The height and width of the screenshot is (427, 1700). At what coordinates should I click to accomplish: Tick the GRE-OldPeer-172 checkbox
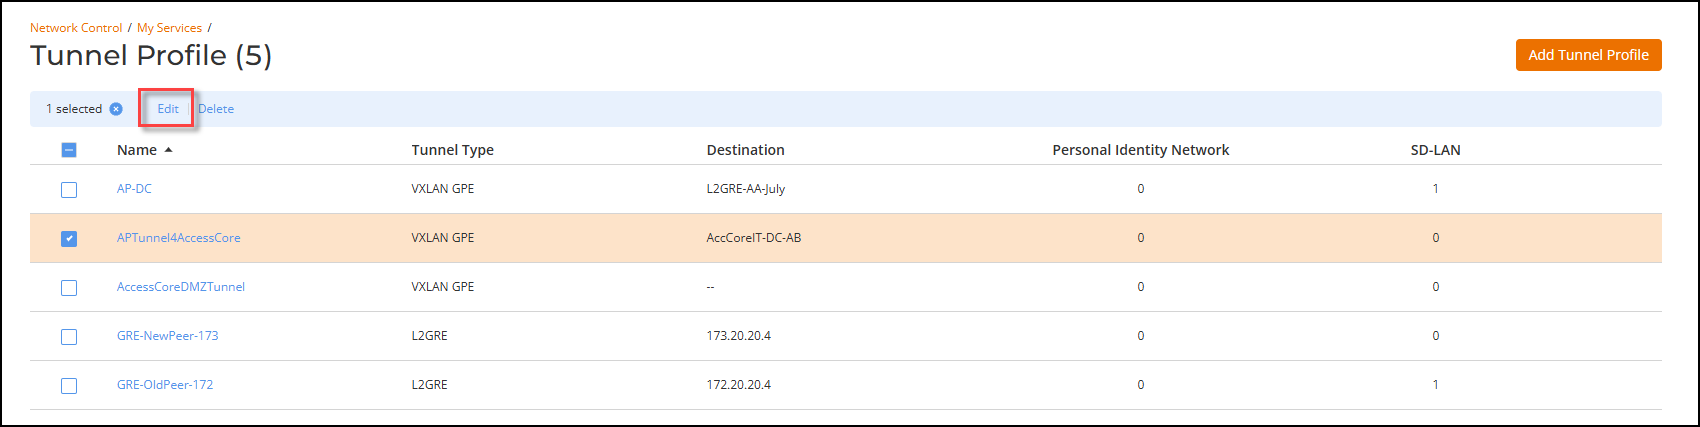point(69,385)
